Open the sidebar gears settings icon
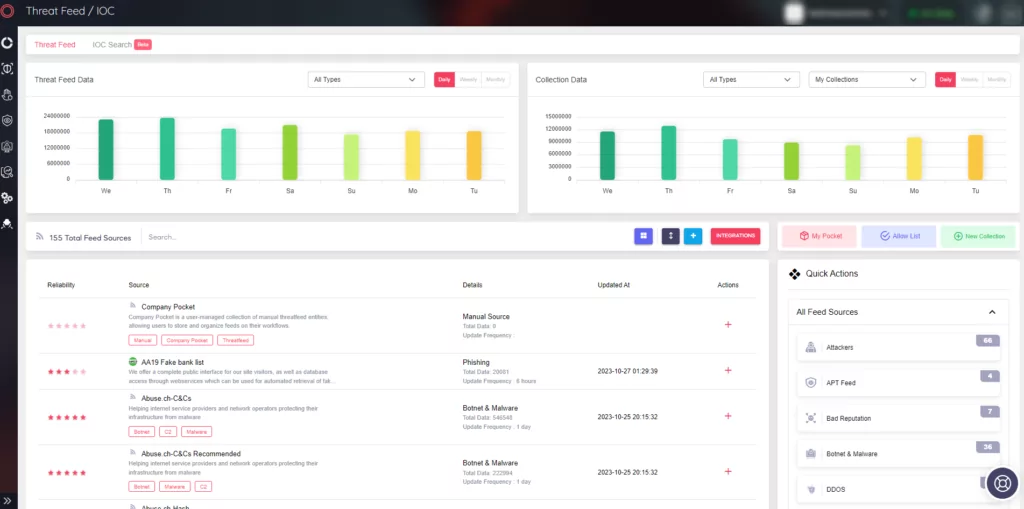Screen dimensions: 1024x509 pyautogui.click(x=7, y=198)
